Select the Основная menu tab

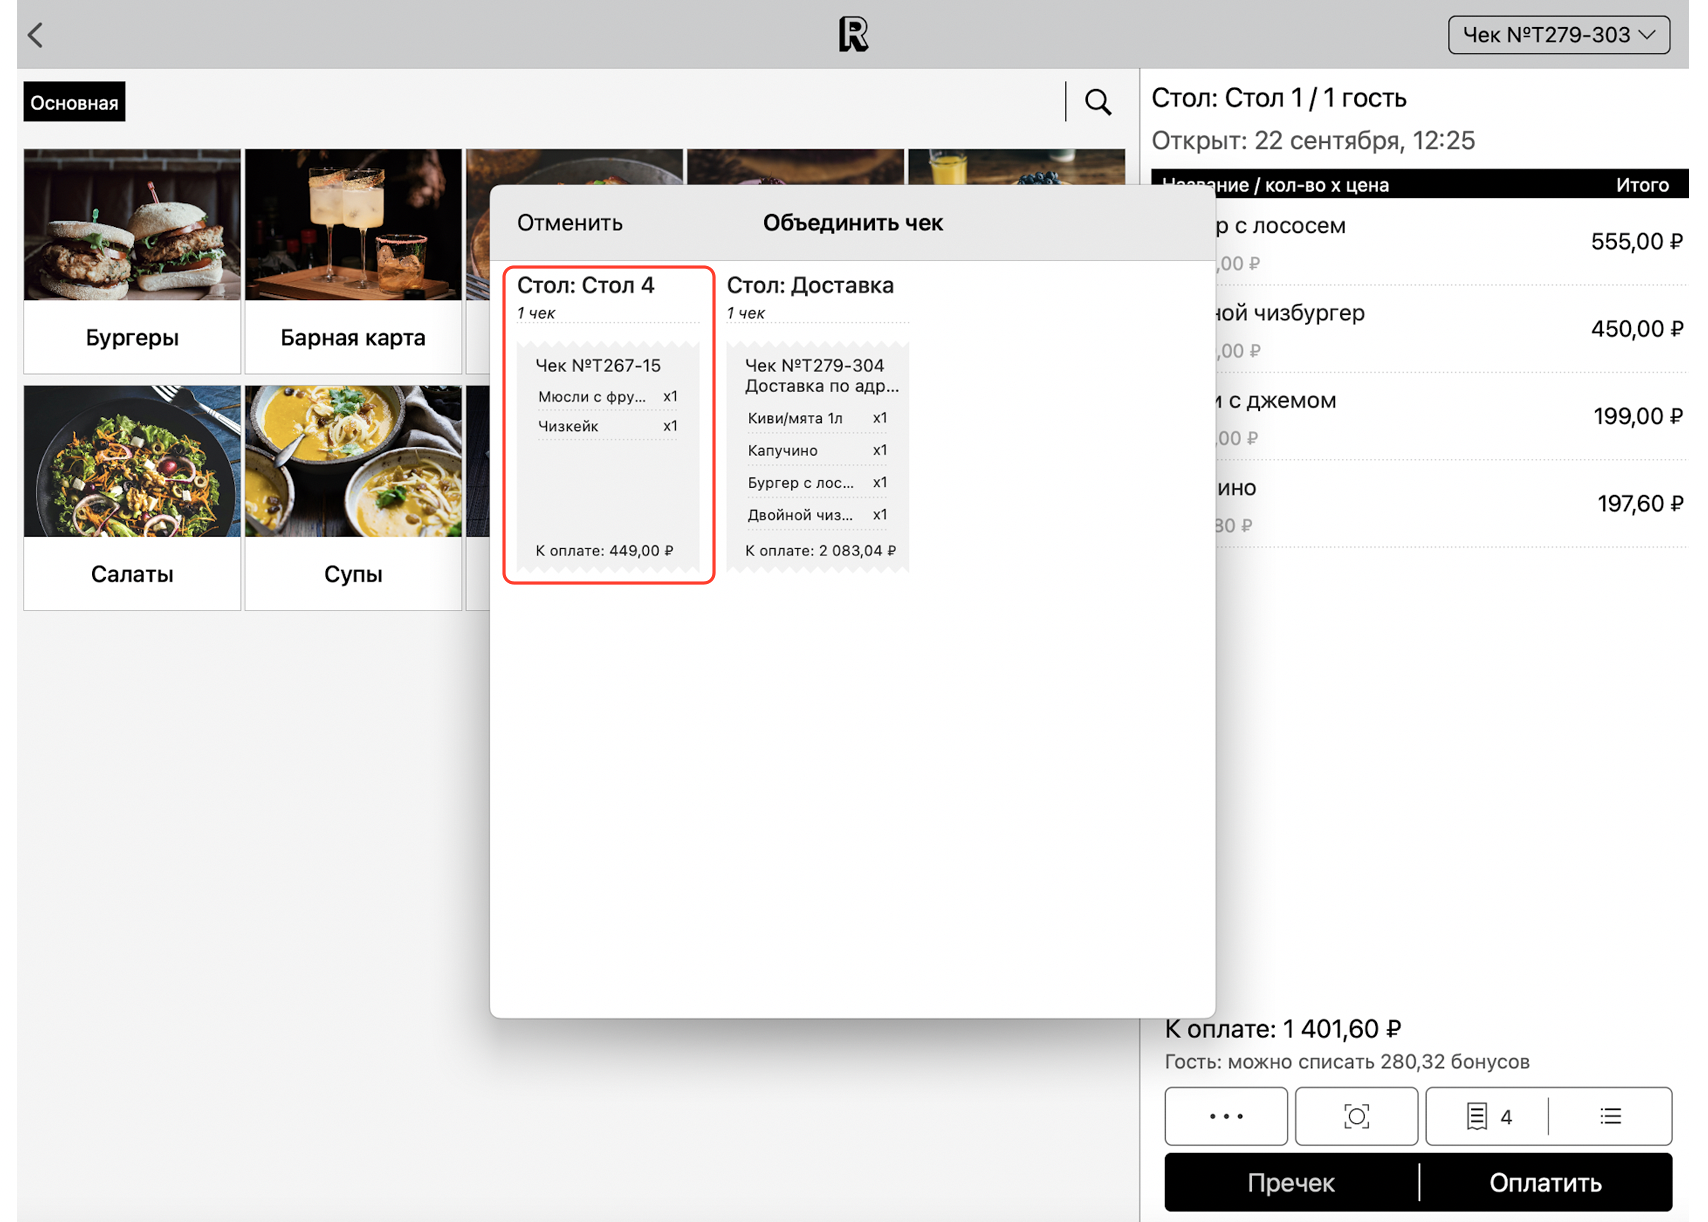click(x=74, y=102)
